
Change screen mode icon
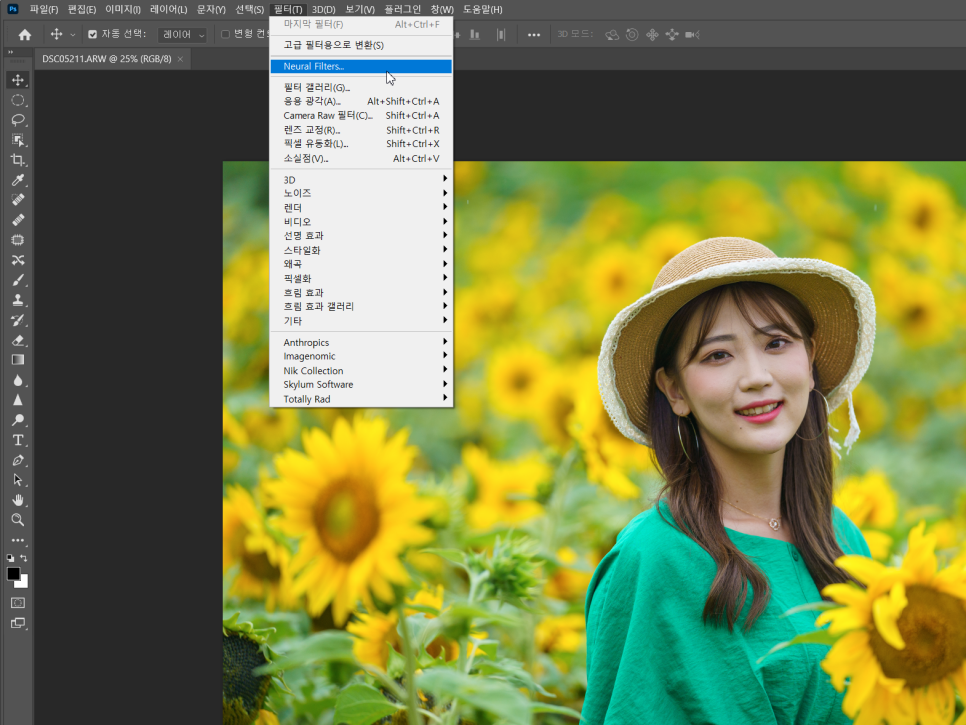pos(18,623)
